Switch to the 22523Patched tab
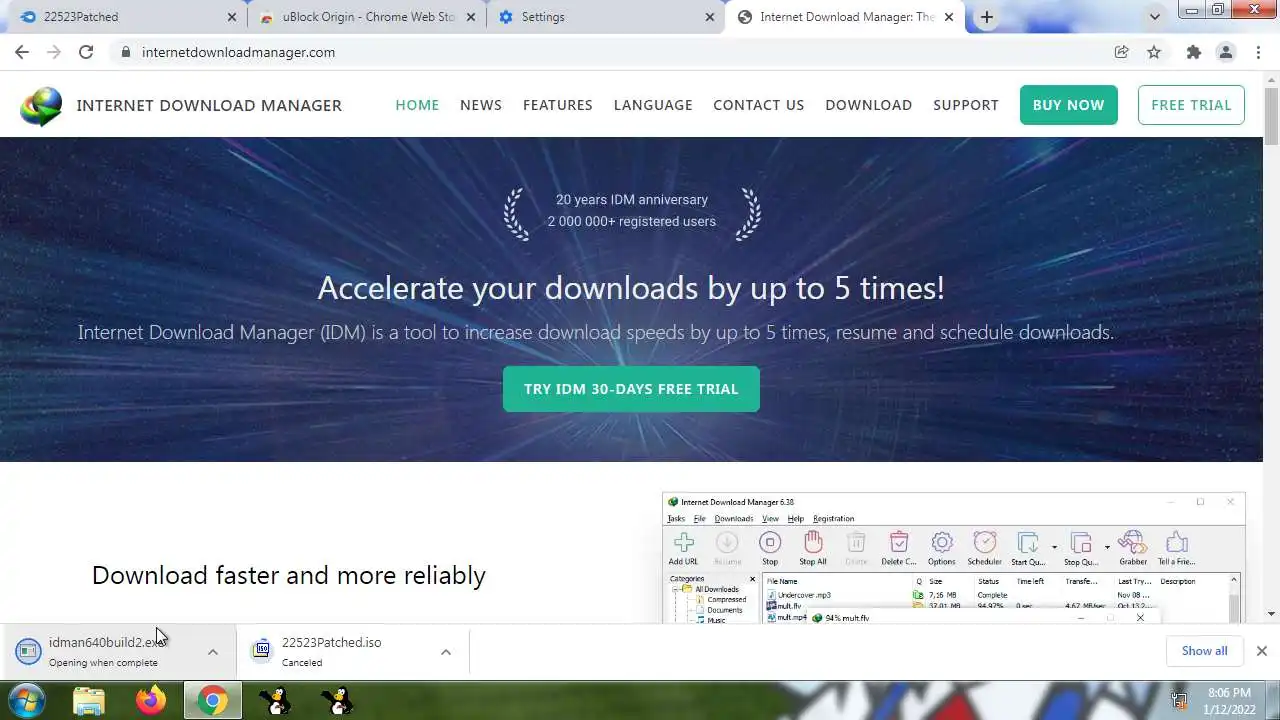Image resolution: width=1280 pixels, height=720 pixels. coord(125,17)
